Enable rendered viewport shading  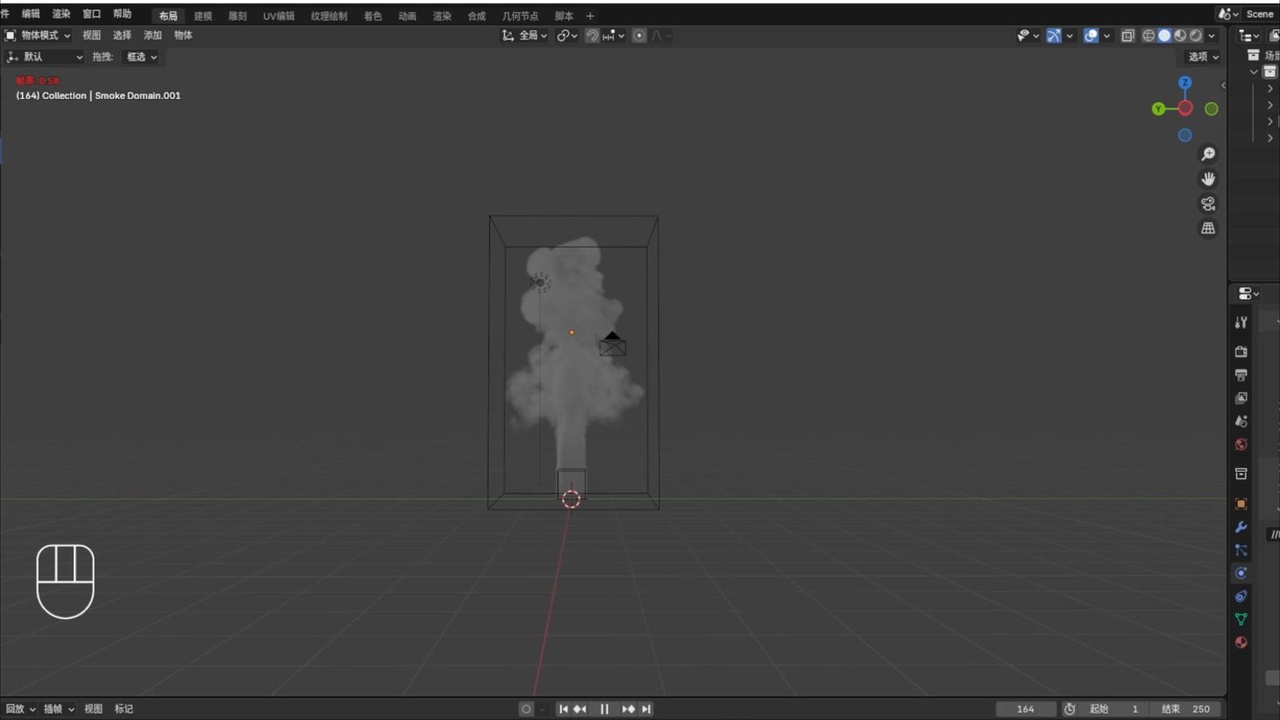(1196, 35)
